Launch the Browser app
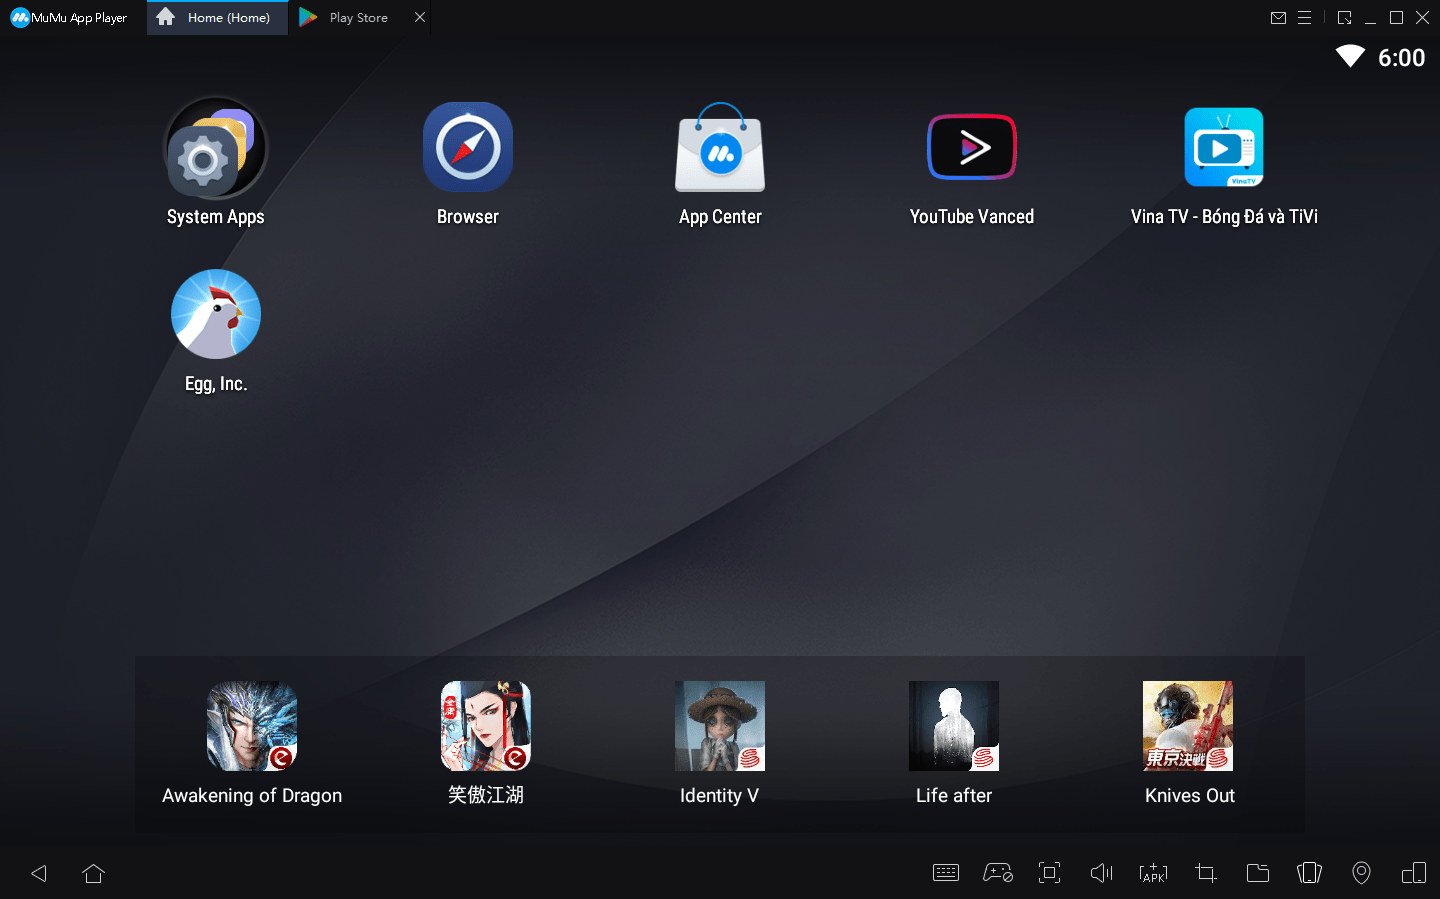 pos(468,147)
